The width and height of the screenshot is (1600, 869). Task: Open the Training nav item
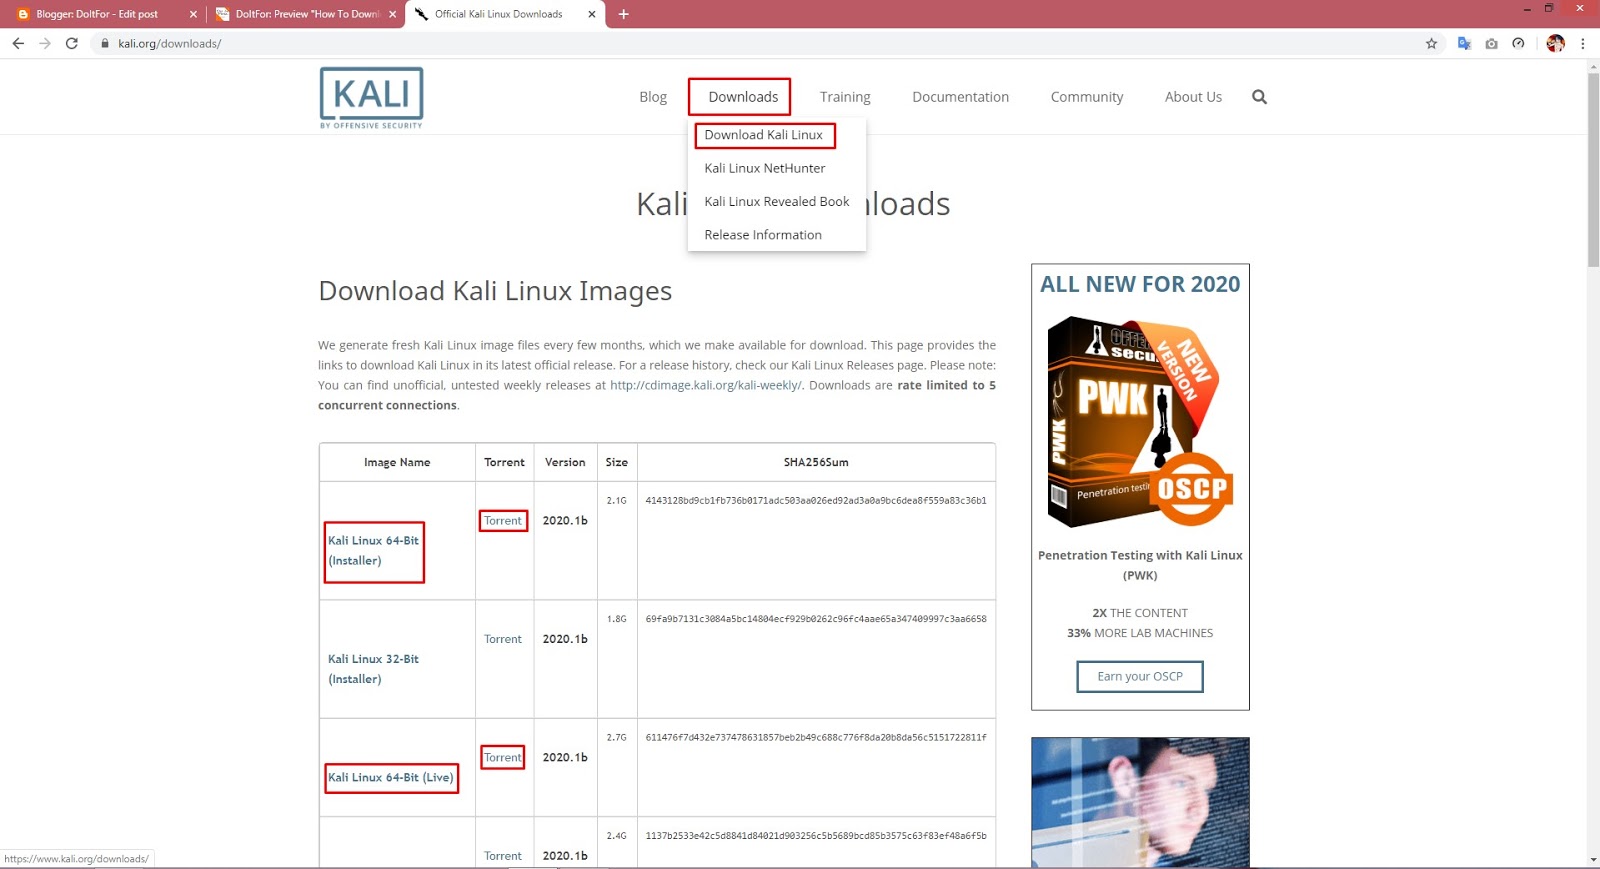click(x=845, y=97)
